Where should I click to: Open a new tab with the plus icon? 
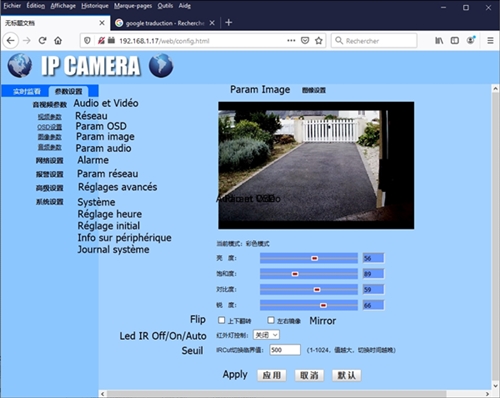(229, 22)
